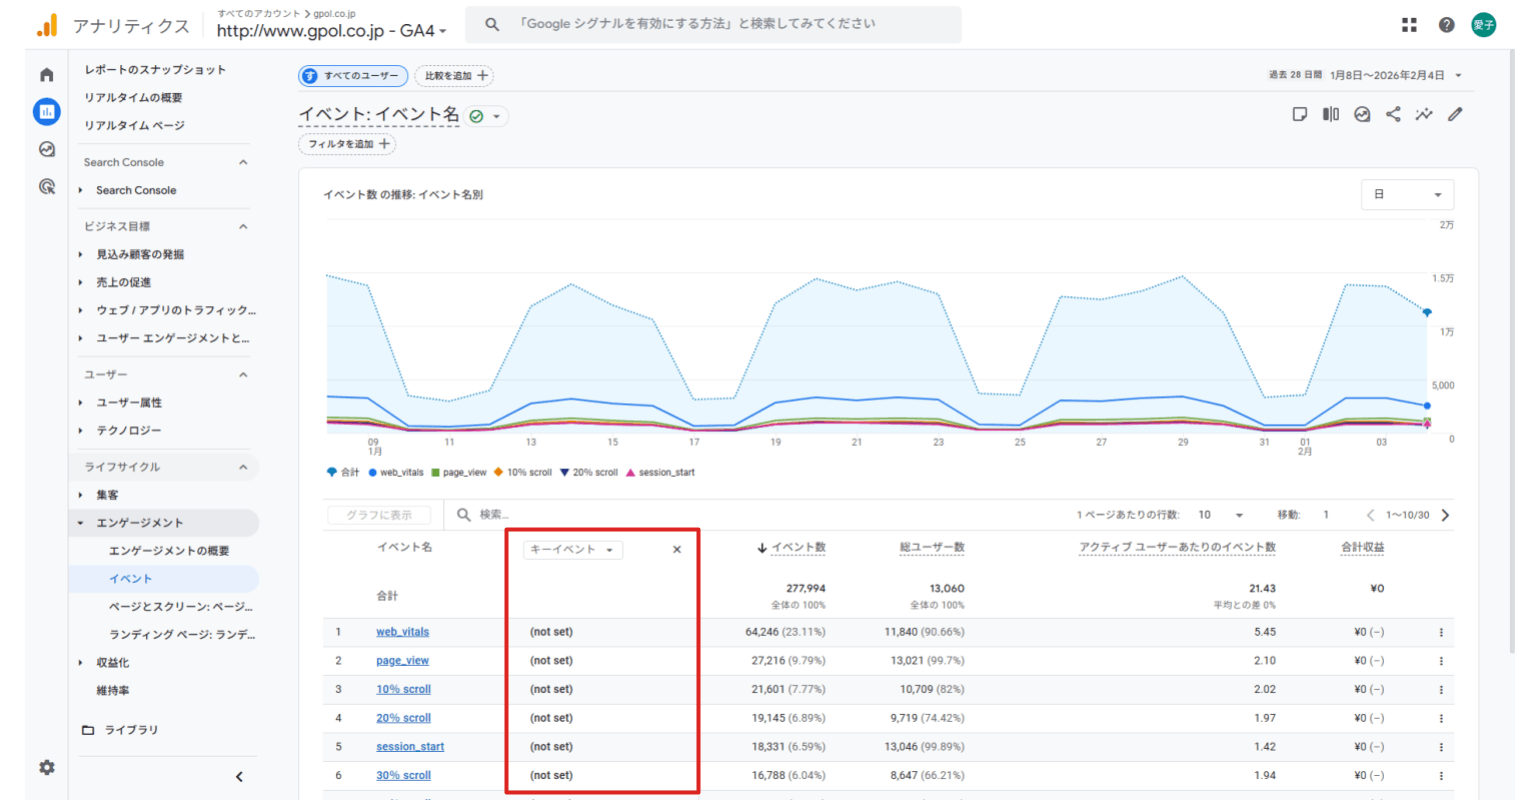Open the Insights sparkline icon
The width and height of the screenshot is (1540, 800).
point(1424,114)
